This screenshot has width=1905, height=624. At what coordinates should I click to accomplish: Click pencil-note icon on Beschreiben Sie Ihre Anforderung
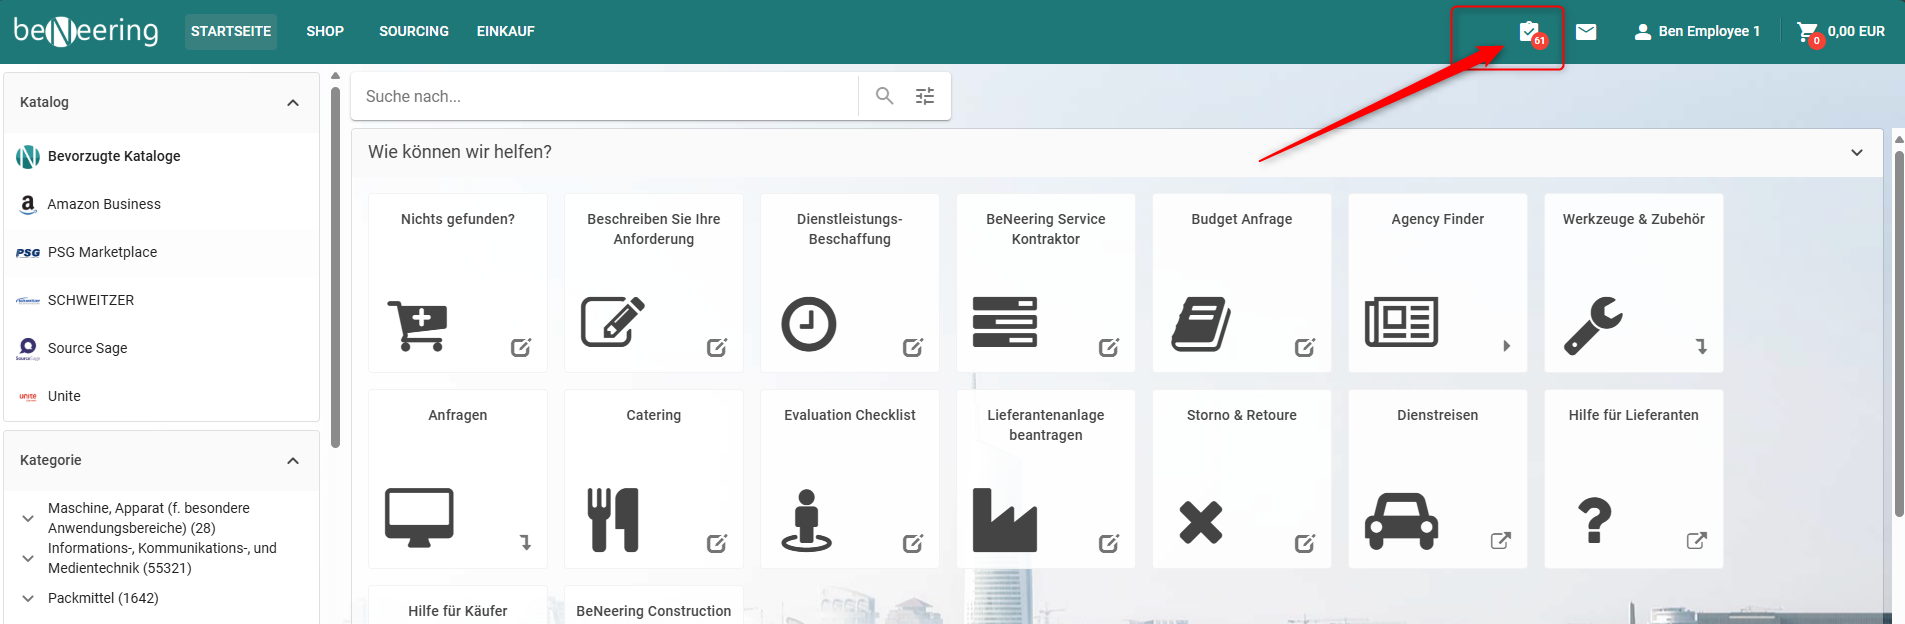click(x=612, y=322)
